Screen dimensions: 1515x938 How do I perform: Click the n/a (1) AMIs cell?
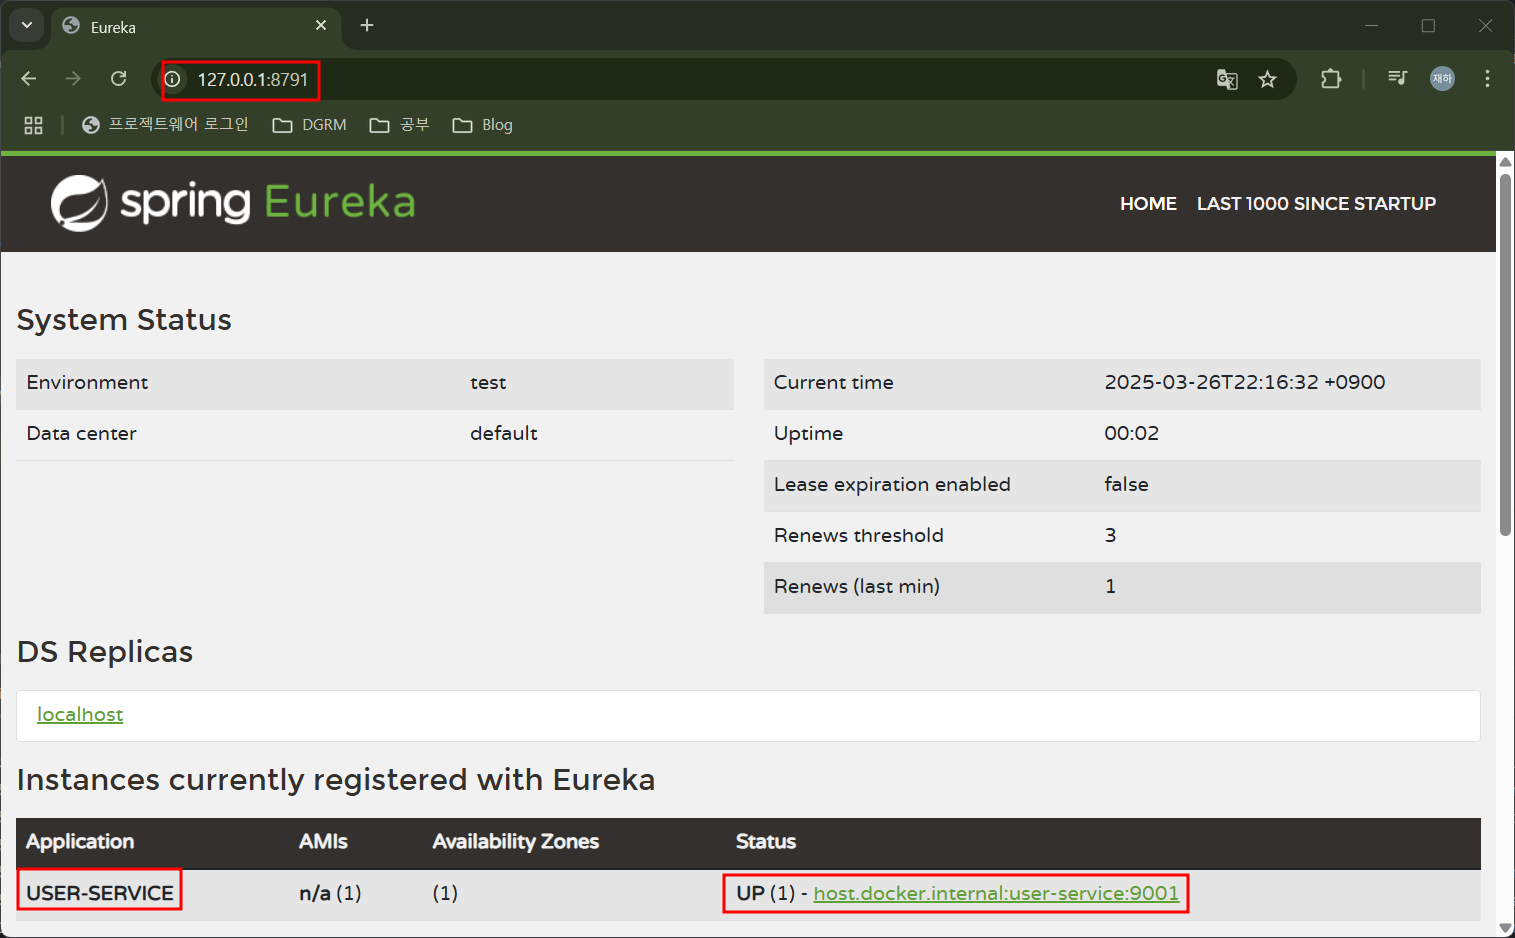330,893
